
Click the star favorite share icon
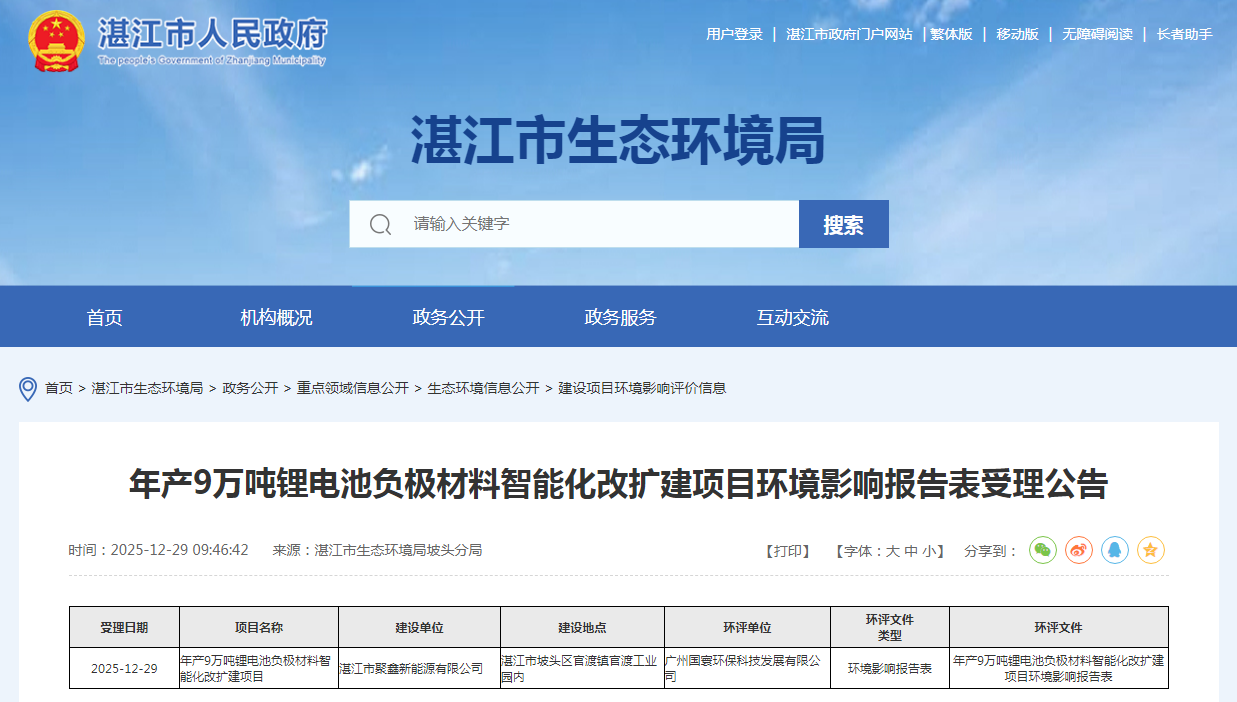click(x=1150, y=549)
